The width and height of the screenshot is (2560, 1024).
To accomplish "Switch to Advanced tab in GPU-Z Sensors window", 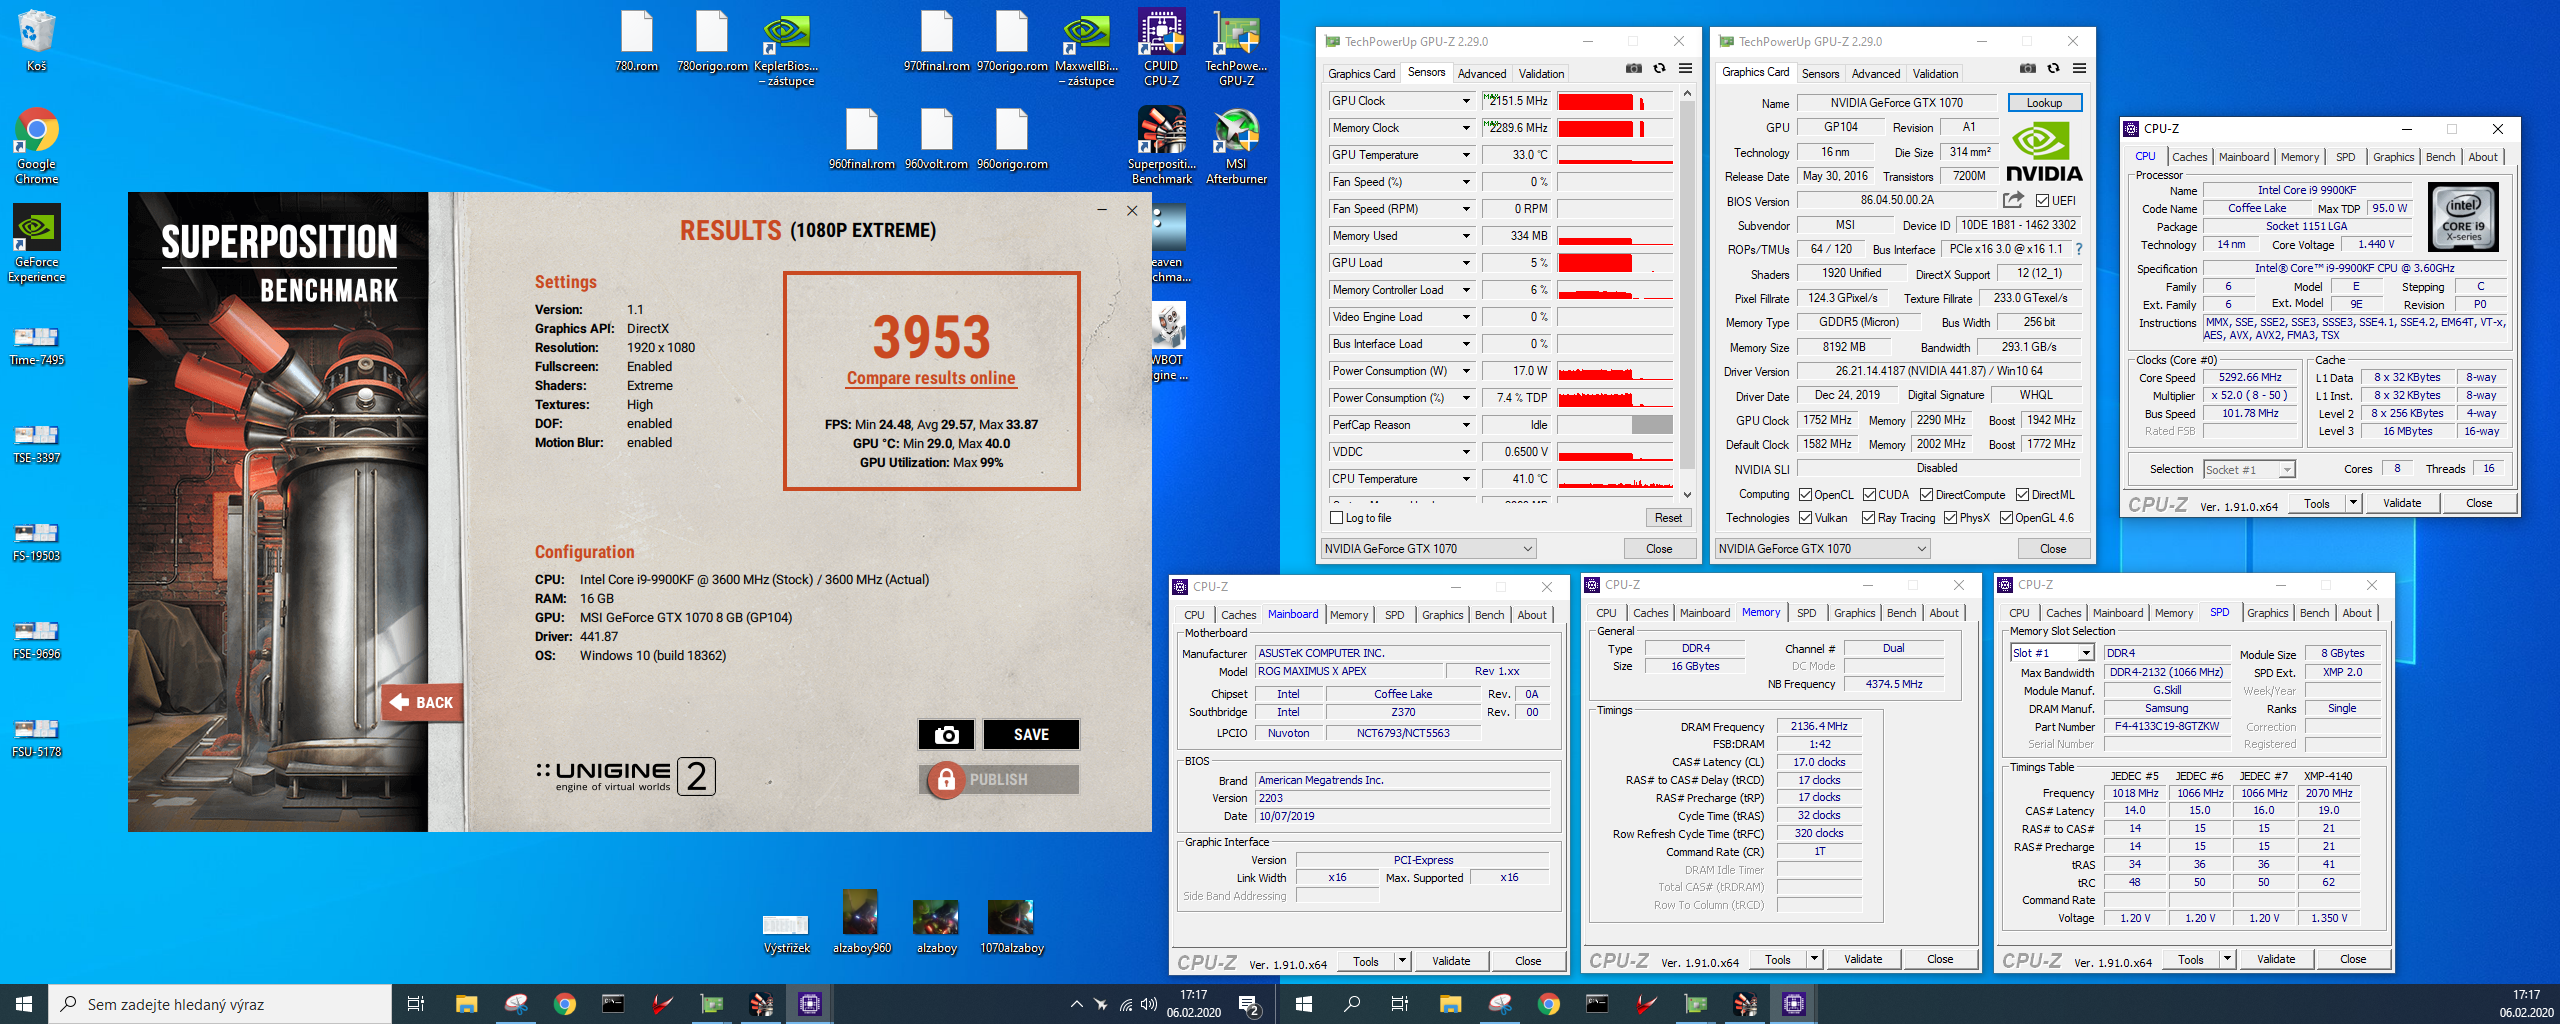I will pyautogui.click(x=1482, y=74).
